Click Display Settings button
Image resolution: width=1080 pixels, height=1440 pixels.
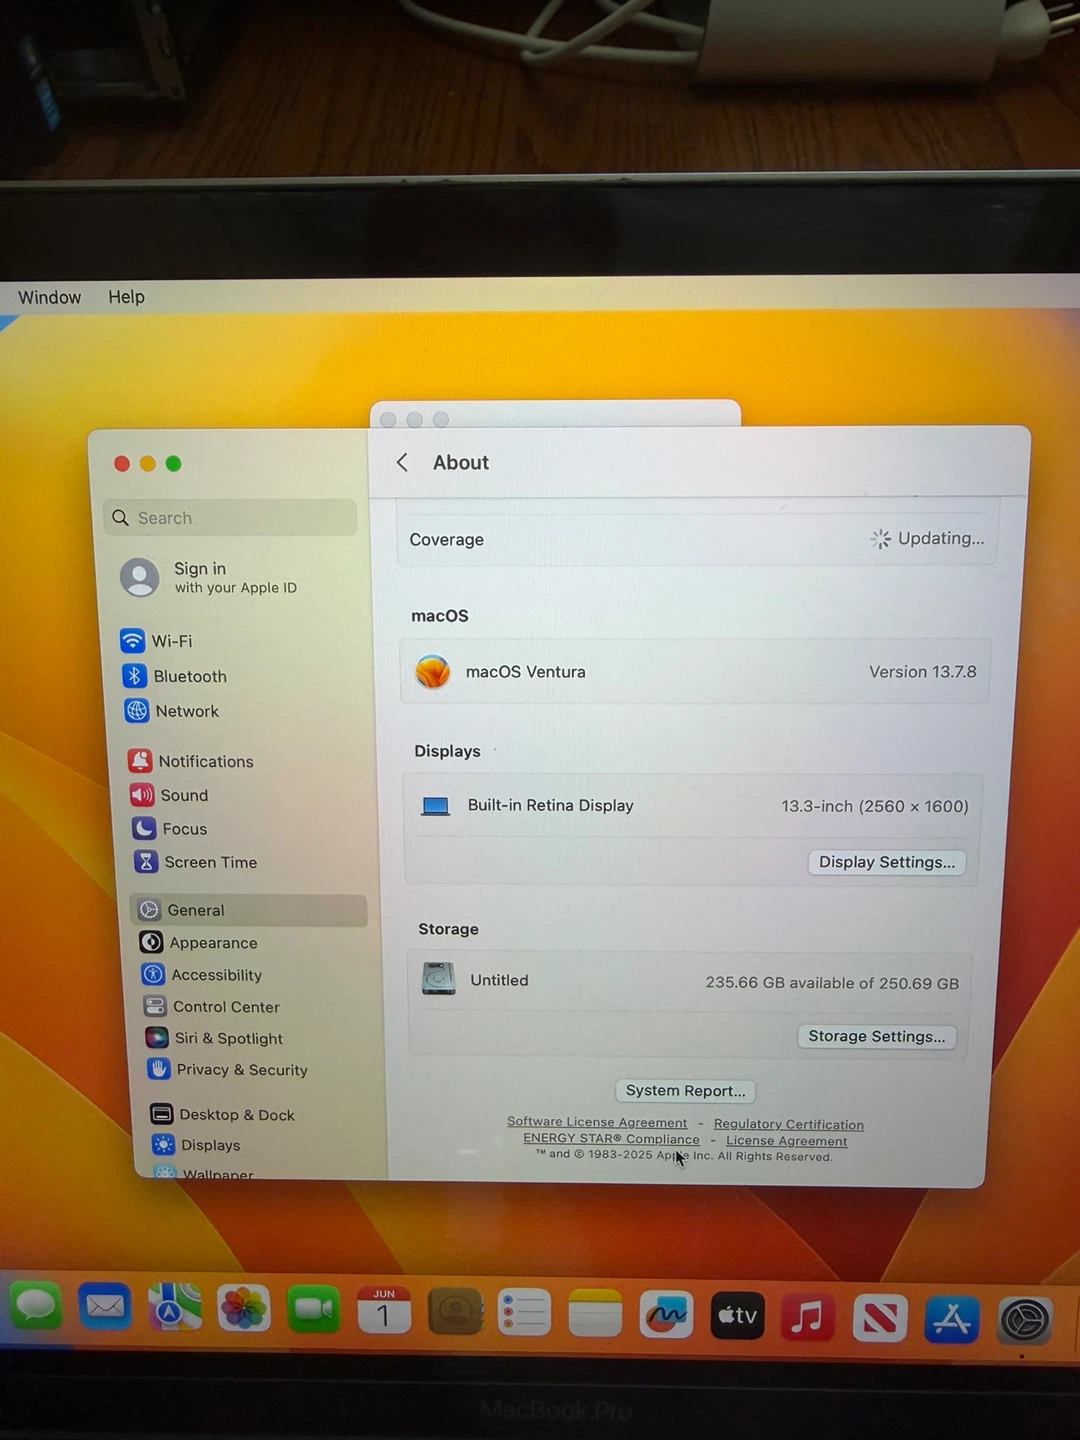click(886, 862)
